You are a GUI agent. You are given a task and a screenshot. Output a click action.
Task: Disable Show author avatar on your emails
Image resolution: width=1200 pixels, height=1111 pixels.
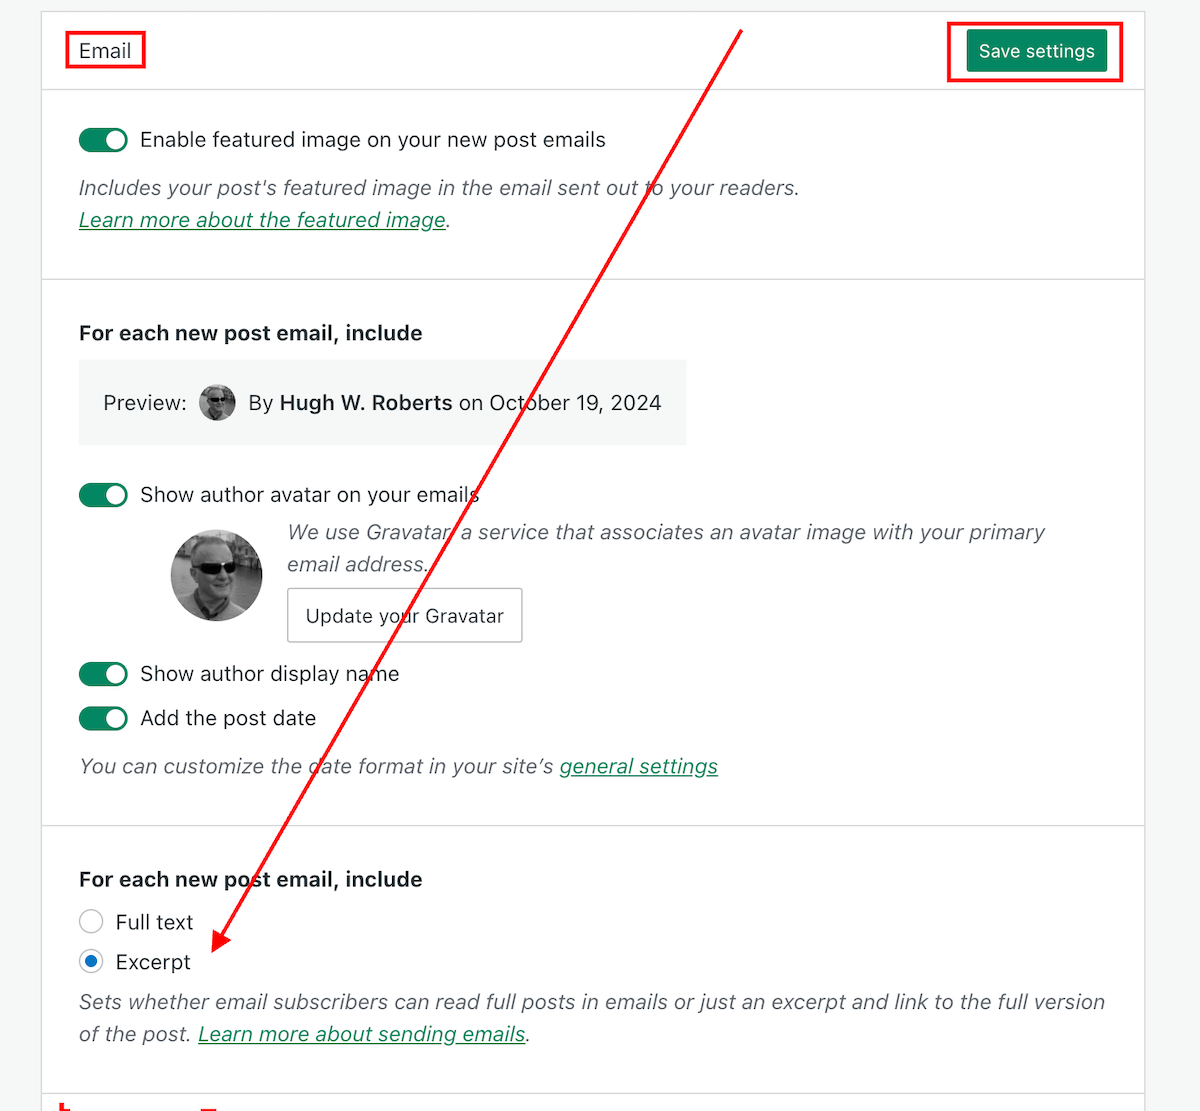pos(103,495)
